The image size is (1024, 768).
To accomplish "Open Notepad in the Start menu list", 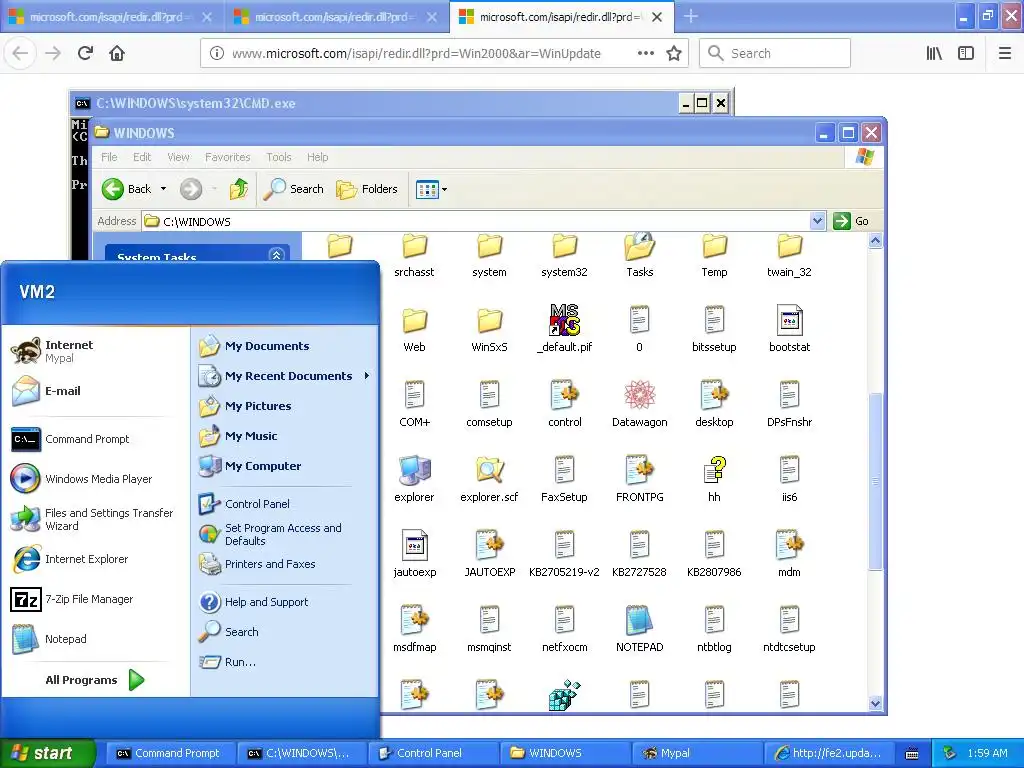I will coord(49,639).
